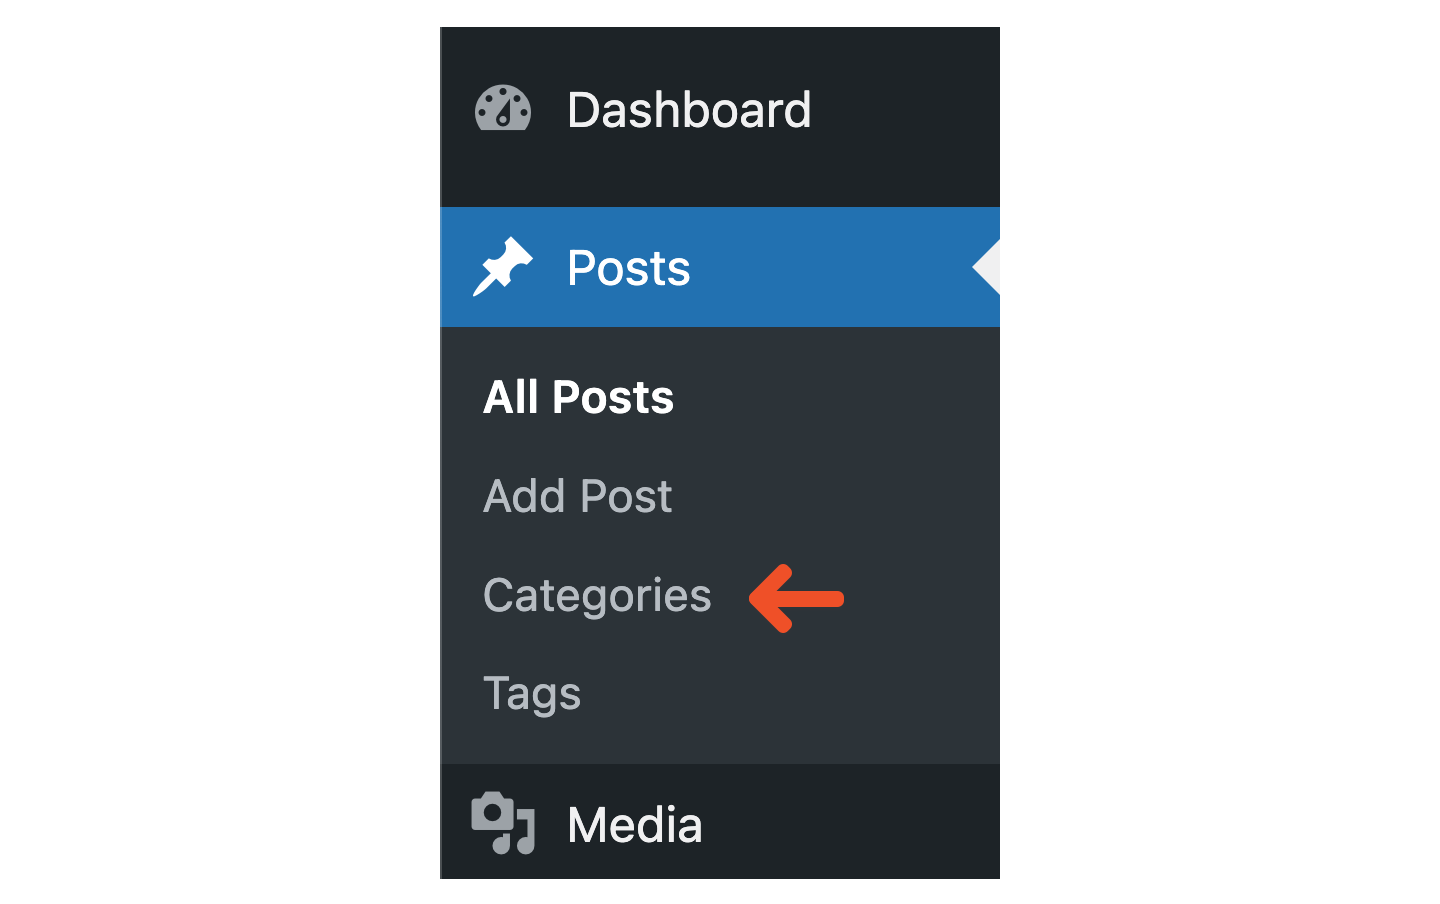
Task: Click the Media camera and music icon
Action: 503,823
